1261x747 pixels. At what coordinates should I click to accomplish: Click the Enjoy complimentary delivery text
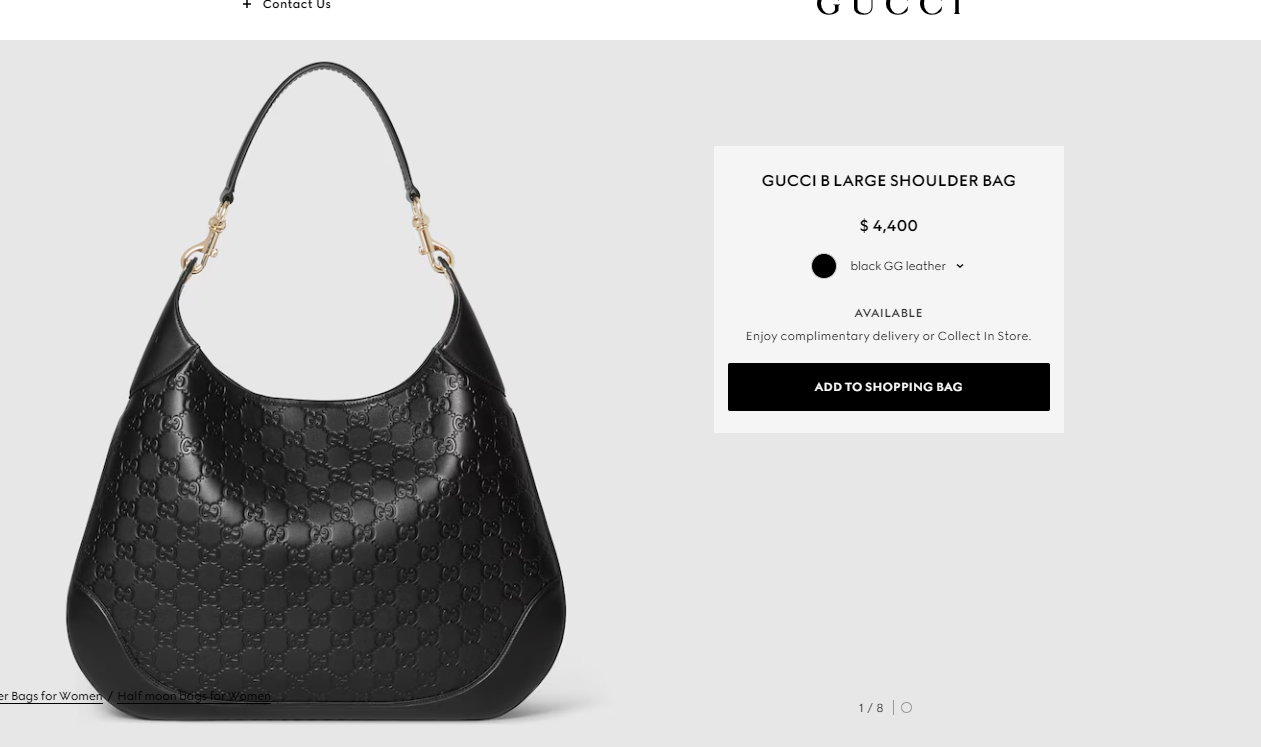click(x=832, y=336)
